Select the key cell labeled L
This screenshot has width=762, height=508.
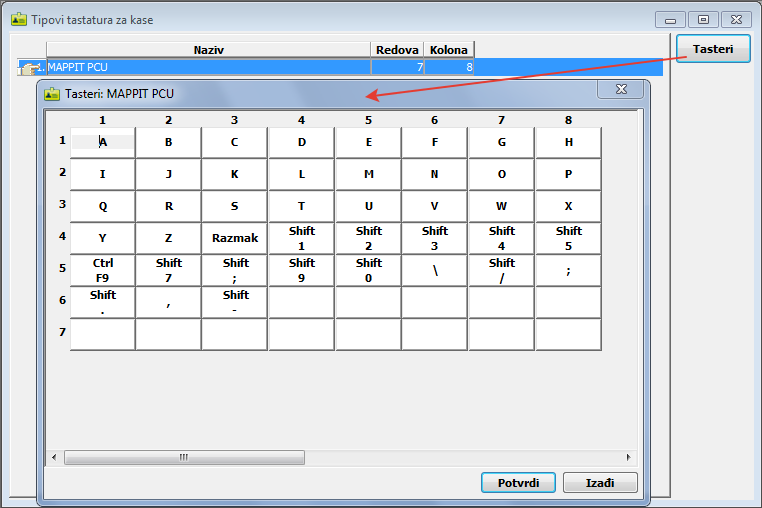pos(301,174)
